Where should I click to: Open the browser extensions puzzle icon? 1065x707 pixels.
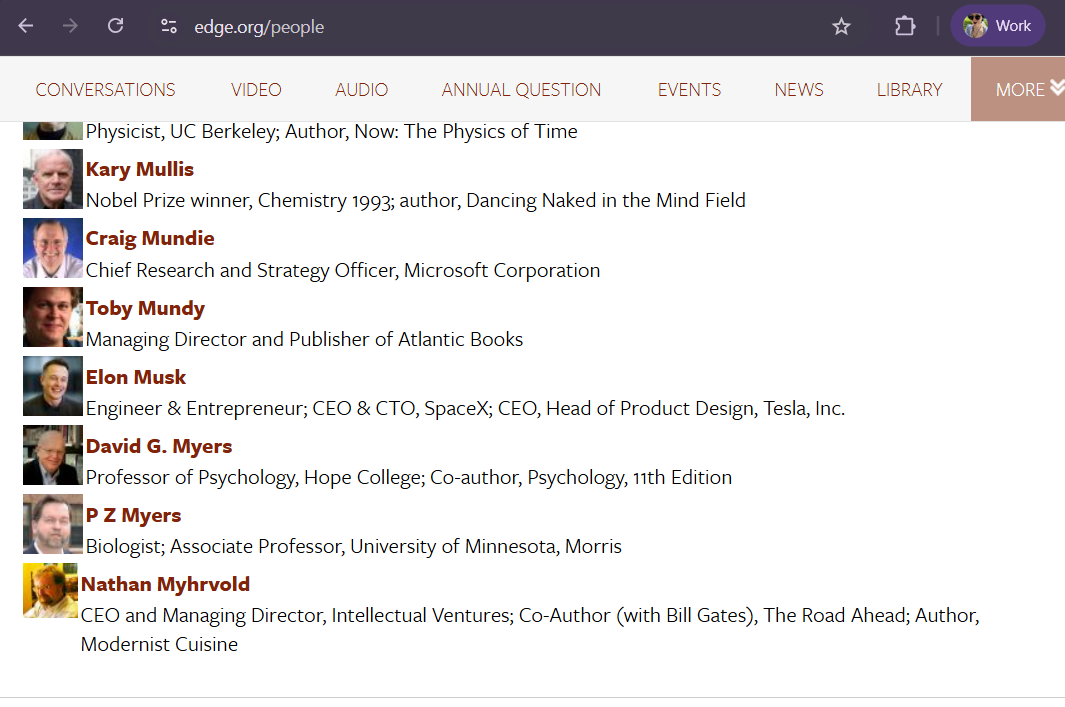click(905, 26)
